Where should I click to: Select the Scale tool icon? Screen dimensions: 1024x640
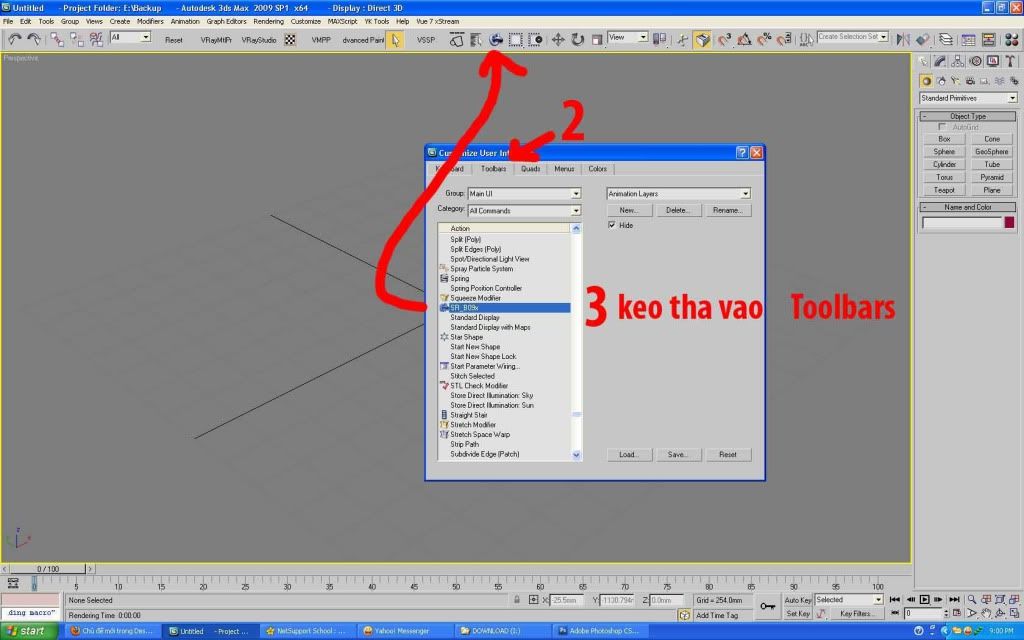(597, 40)
